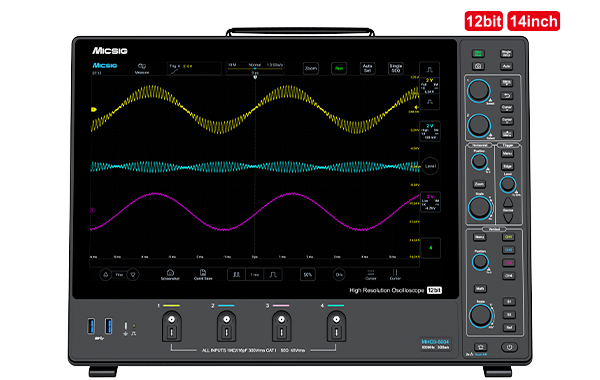Push the trigger Level knob

508,184
